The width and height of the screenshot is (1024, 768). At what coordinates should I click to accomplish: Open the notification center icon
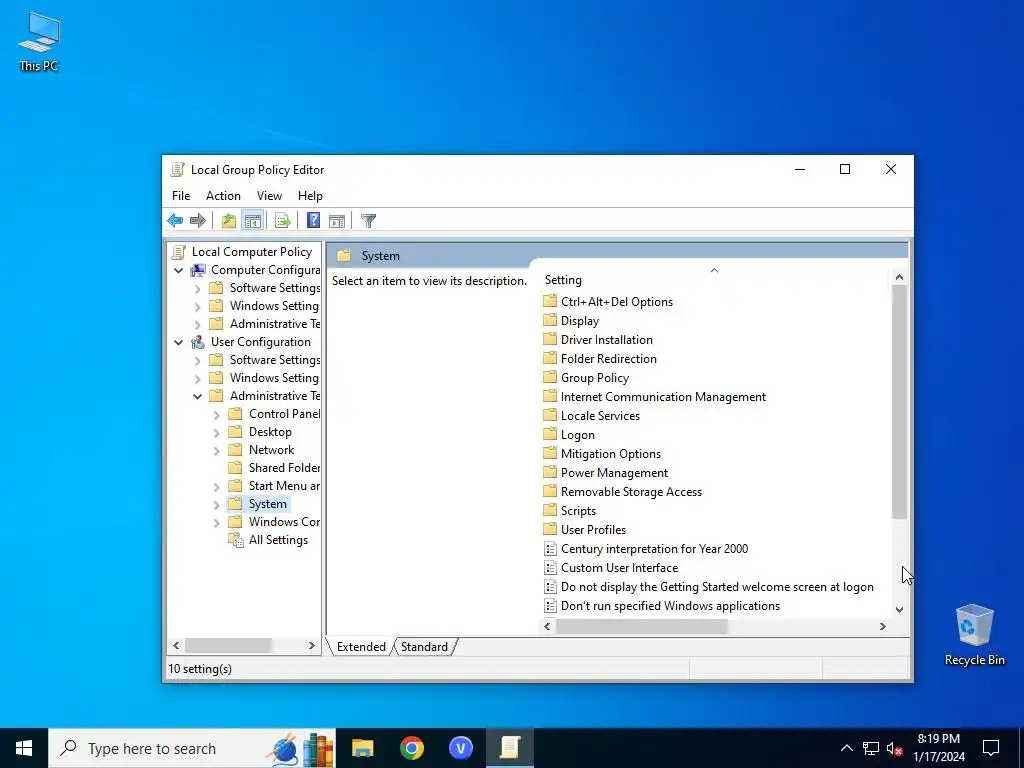click(991, 748)
